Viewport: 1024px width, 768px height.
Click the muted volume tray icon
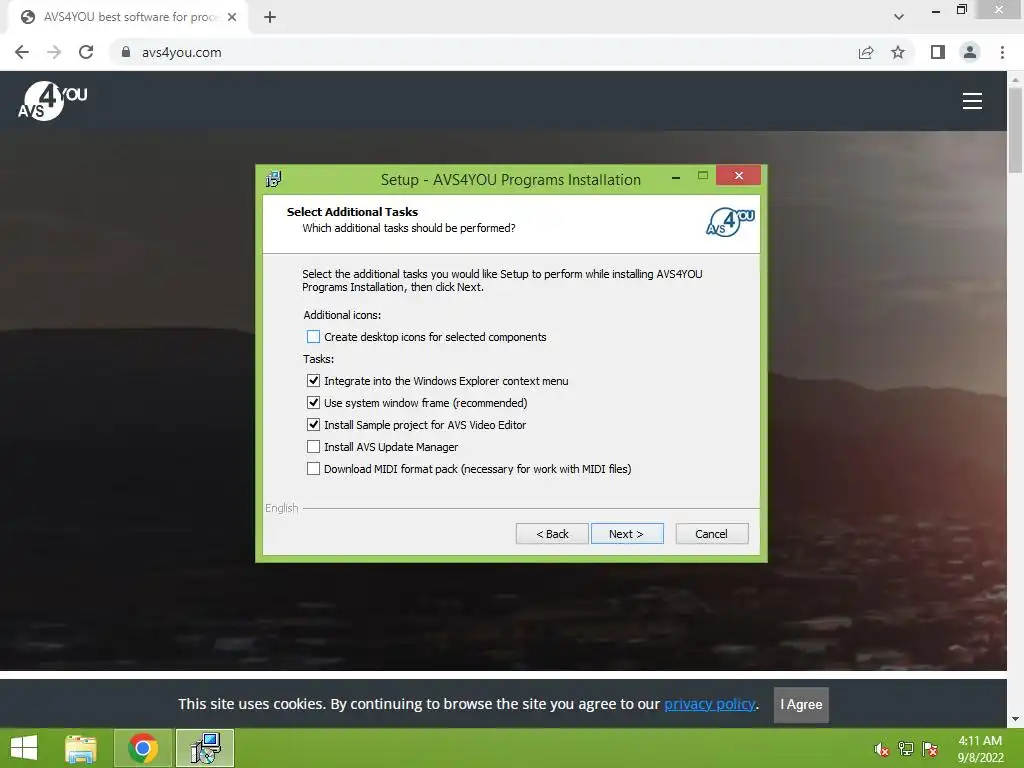[x=881, y=749]
